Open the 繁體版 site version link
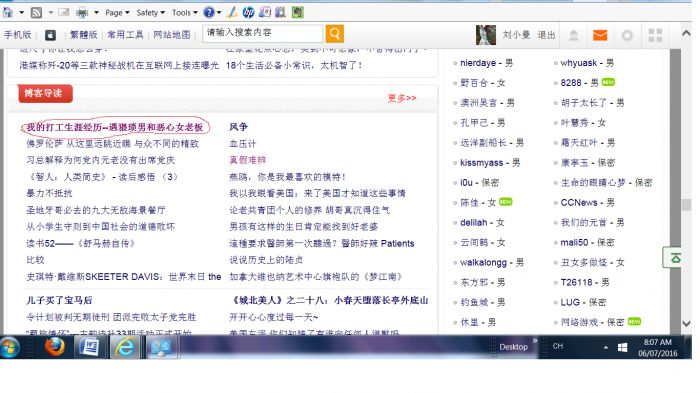 [x=83, y=35]
